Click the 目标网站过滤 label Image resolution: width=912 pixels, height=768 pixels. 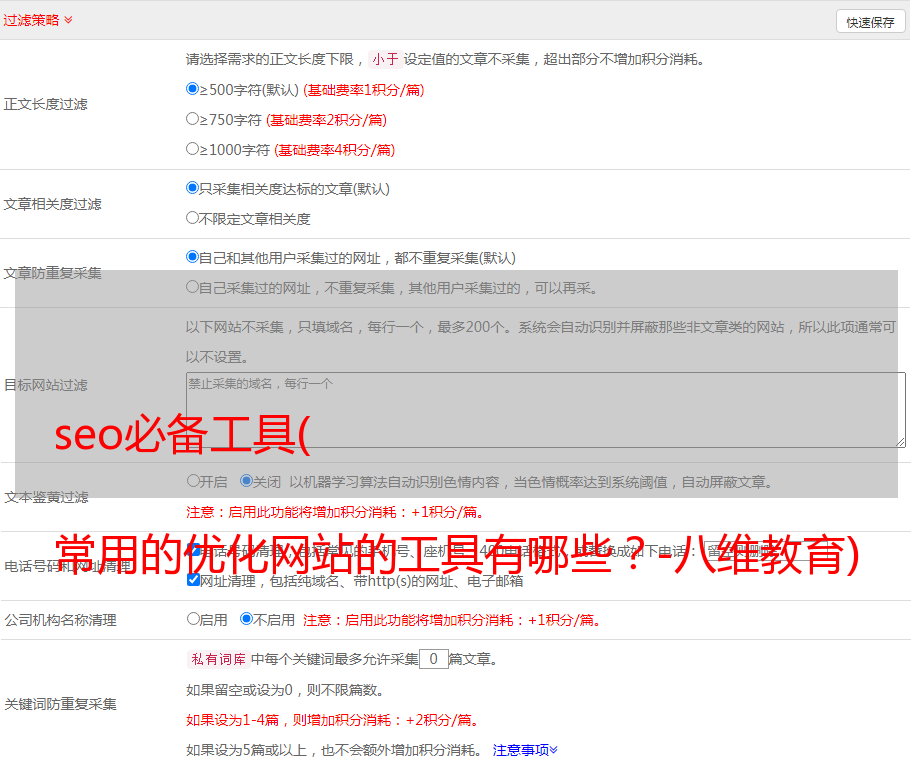click(x=45, y=385)
